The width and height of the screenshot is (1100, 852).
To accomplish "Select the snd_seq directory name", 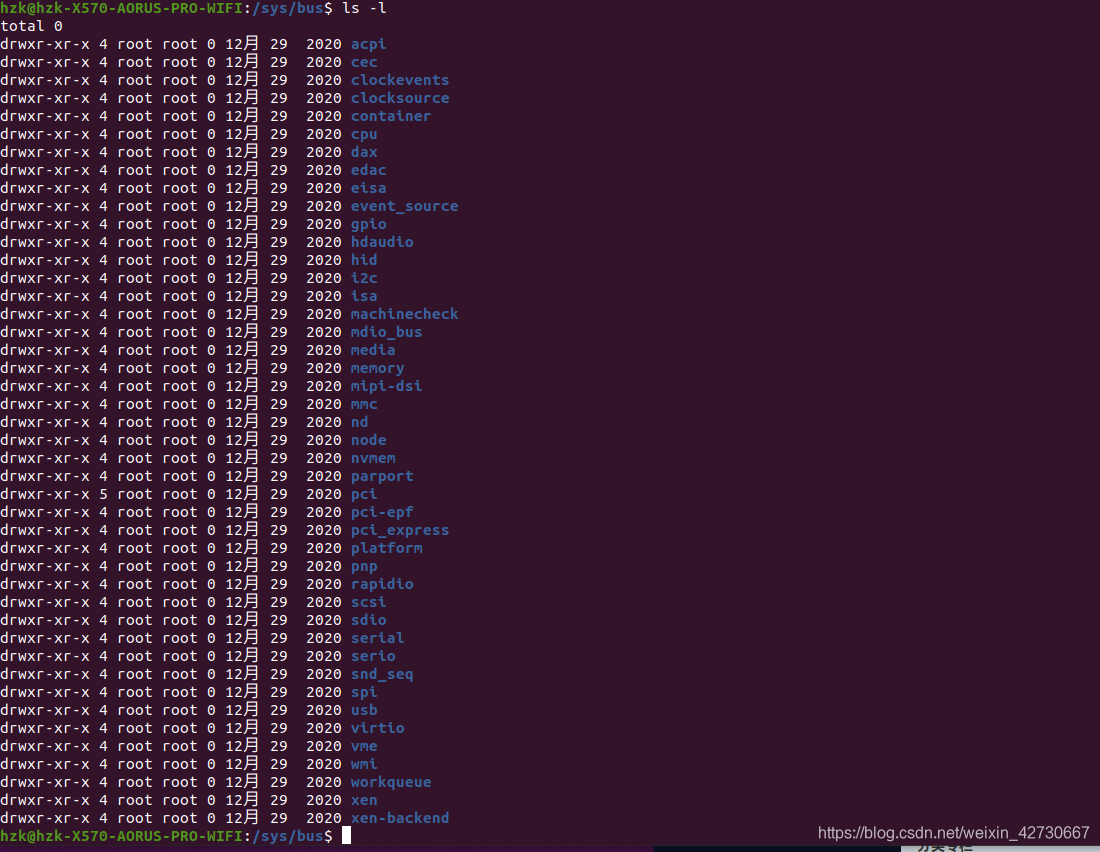I will coord(381,673).
